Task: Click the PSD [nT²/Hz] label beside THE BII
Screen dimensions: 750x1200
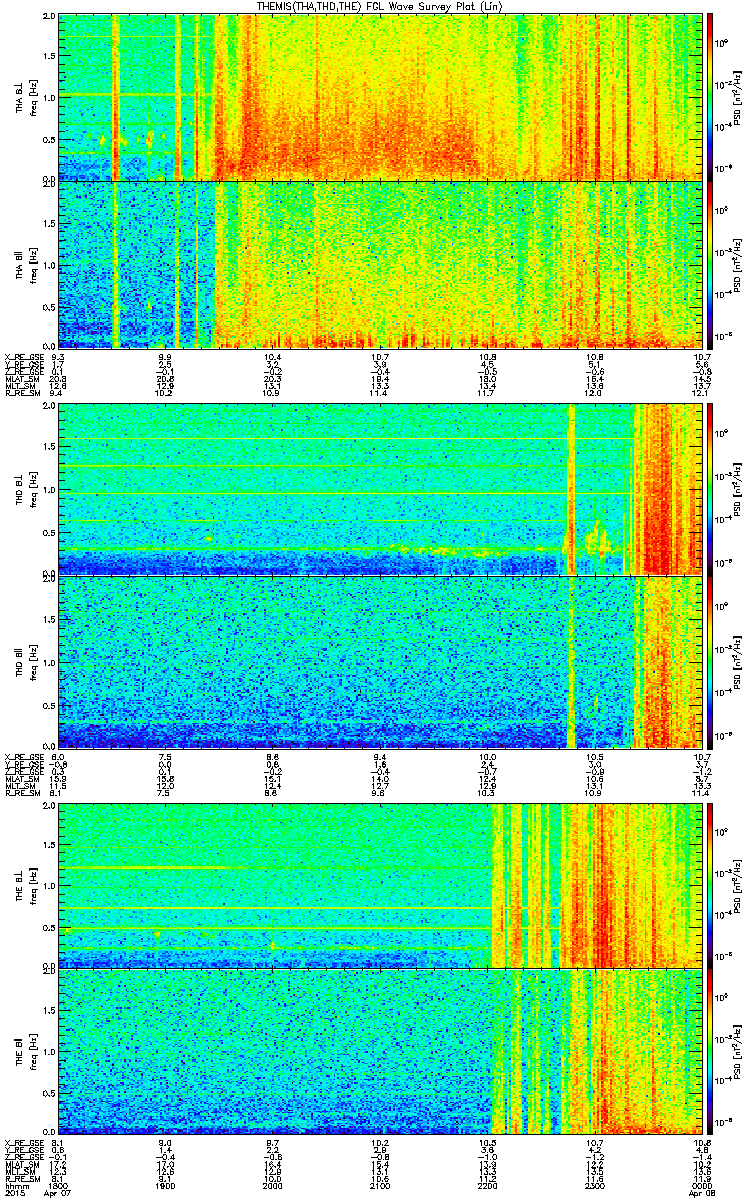Action: [739, 1051]
